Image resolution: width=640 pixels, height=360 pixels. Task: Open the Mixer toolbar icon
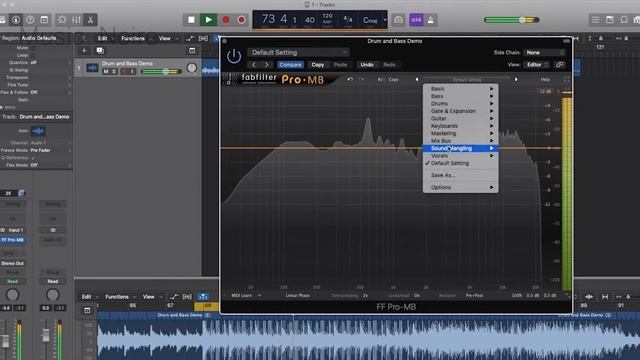coord(76,20)
